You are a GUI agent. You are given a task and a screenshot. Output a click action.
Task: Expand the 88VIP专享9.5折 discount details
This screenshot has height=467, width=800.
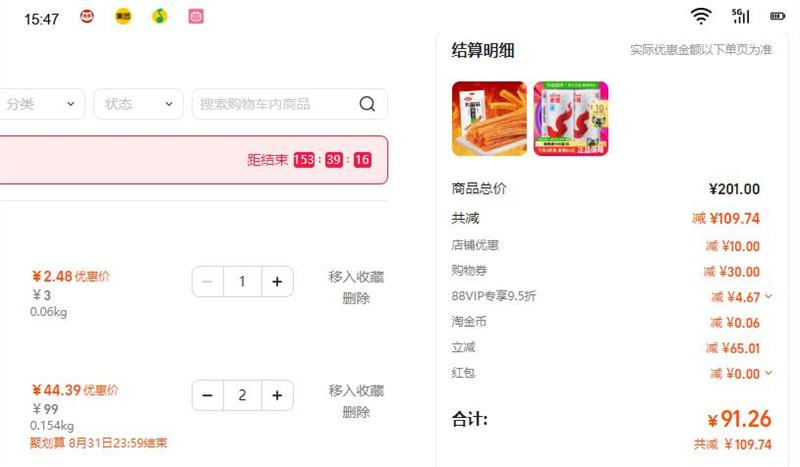tap(769, 296)
